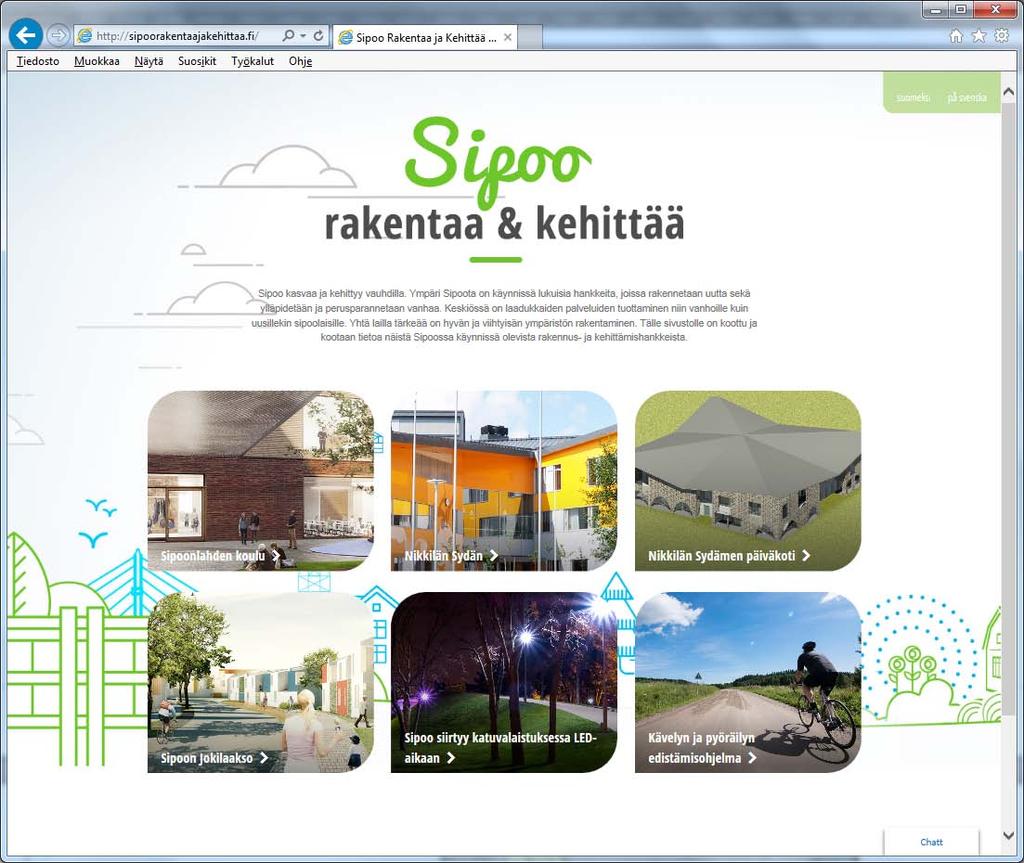The width and height of the screenshot is (1024, 863).
Task: Click the arrow after edistämisohjelma text
Action: [752, 758]
